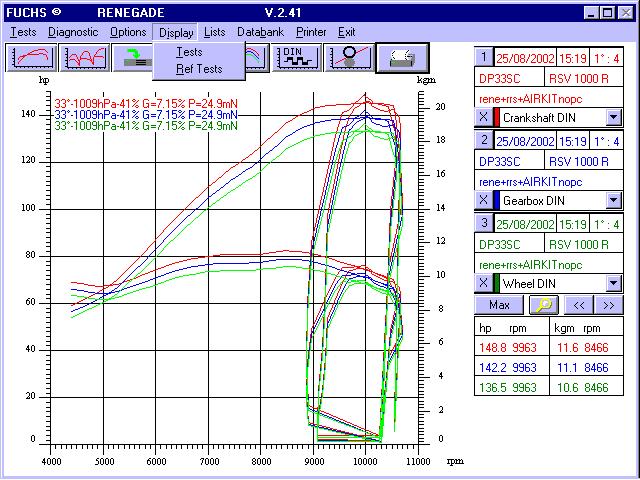Open the Tests menu in menu bar
Viewport: 640px width, 480px height.
(x=23, y=32)
